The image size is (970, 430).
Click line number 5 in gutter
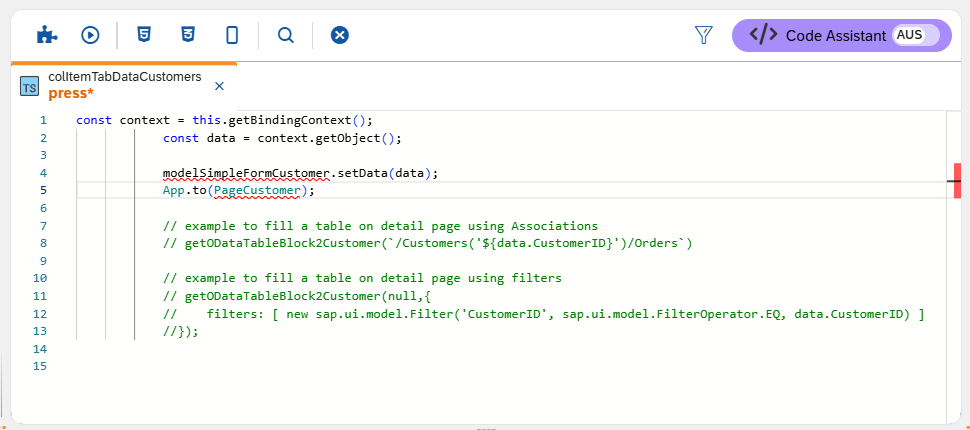(43, 191)
